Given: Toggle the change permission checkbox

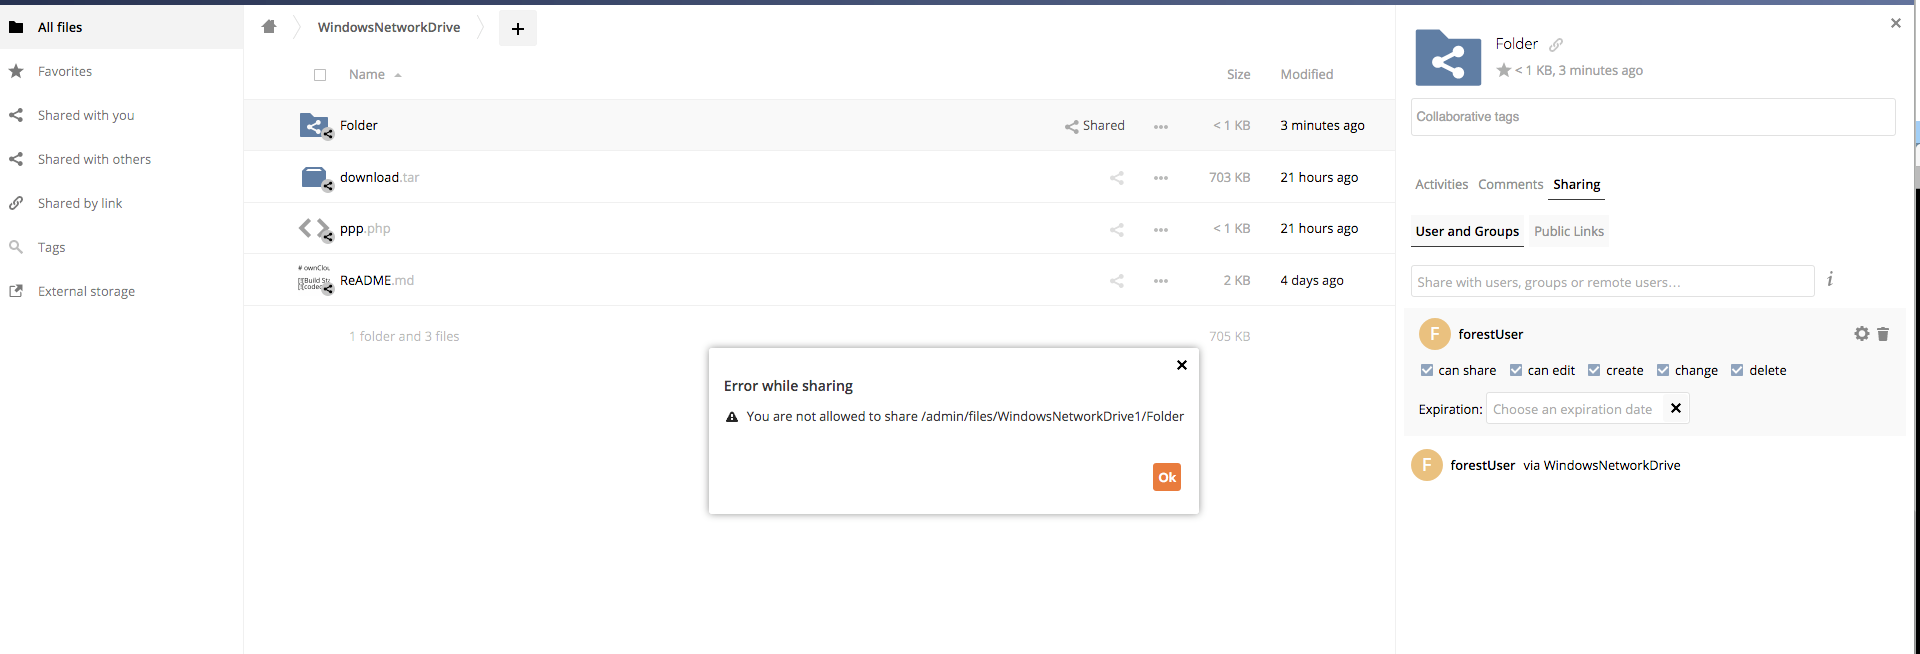Looking at the screenshot, I should (x=1663, y=370).
